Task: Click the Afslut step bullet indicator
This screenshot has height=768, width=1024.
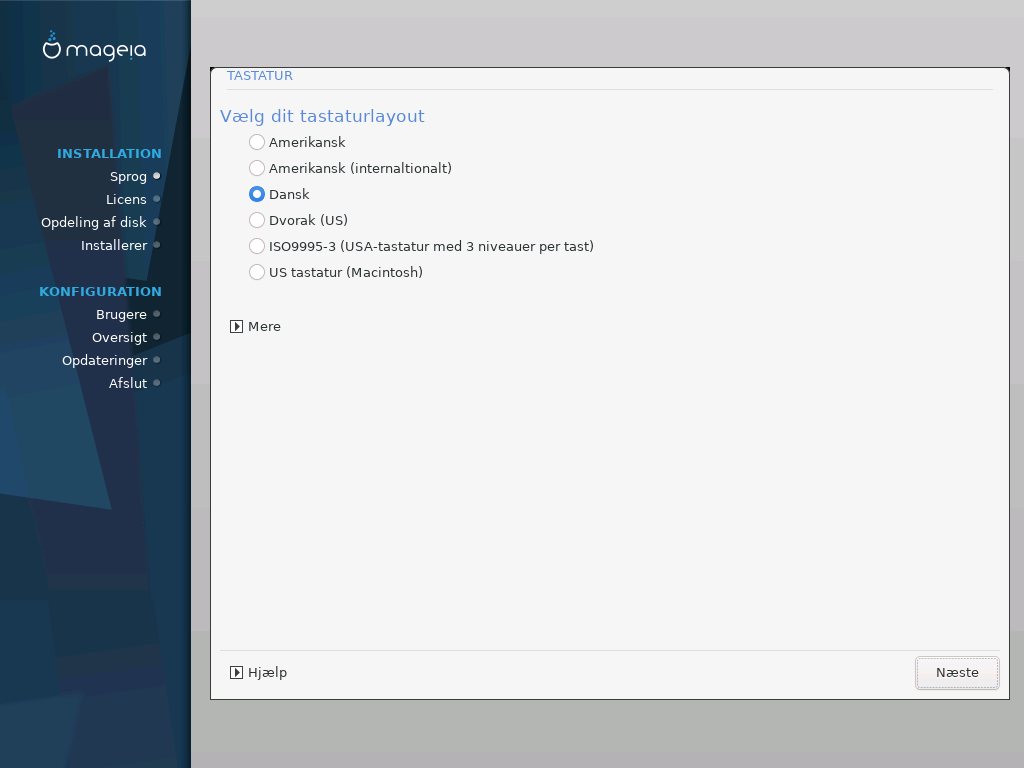Action: point(157,383)
